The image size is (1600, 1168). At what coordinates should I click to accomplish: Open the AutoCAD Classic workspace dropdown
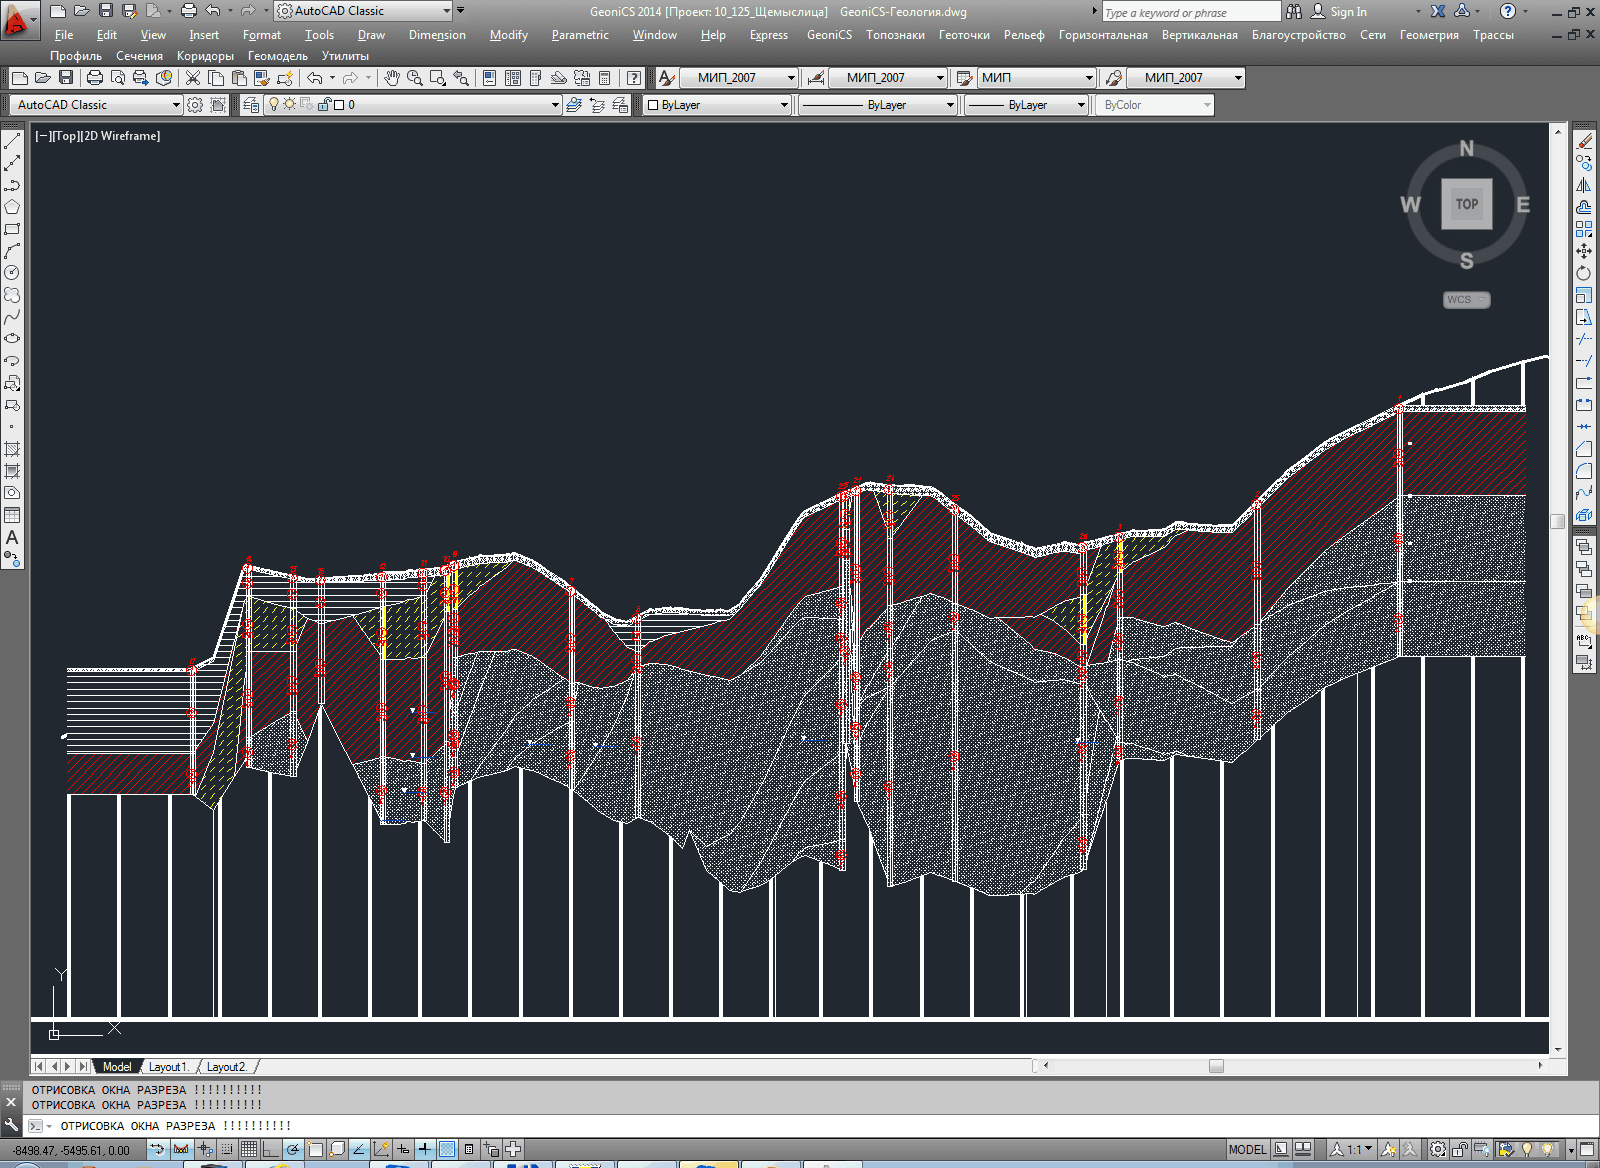pos(98,105)
